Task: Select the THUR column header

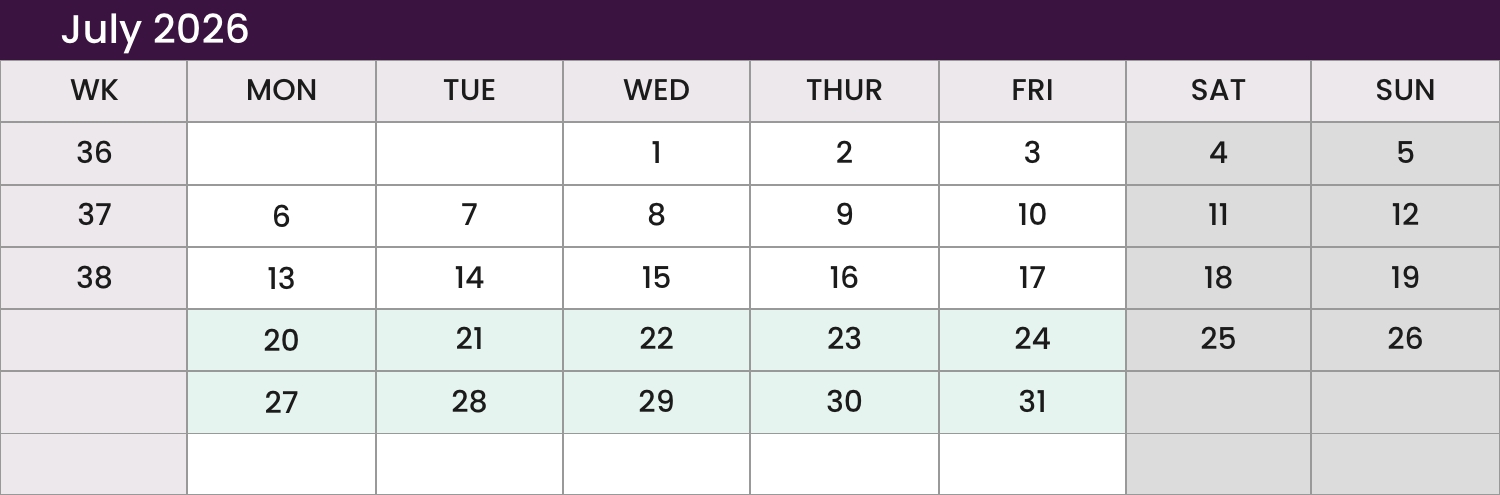Action: point(844,91)
